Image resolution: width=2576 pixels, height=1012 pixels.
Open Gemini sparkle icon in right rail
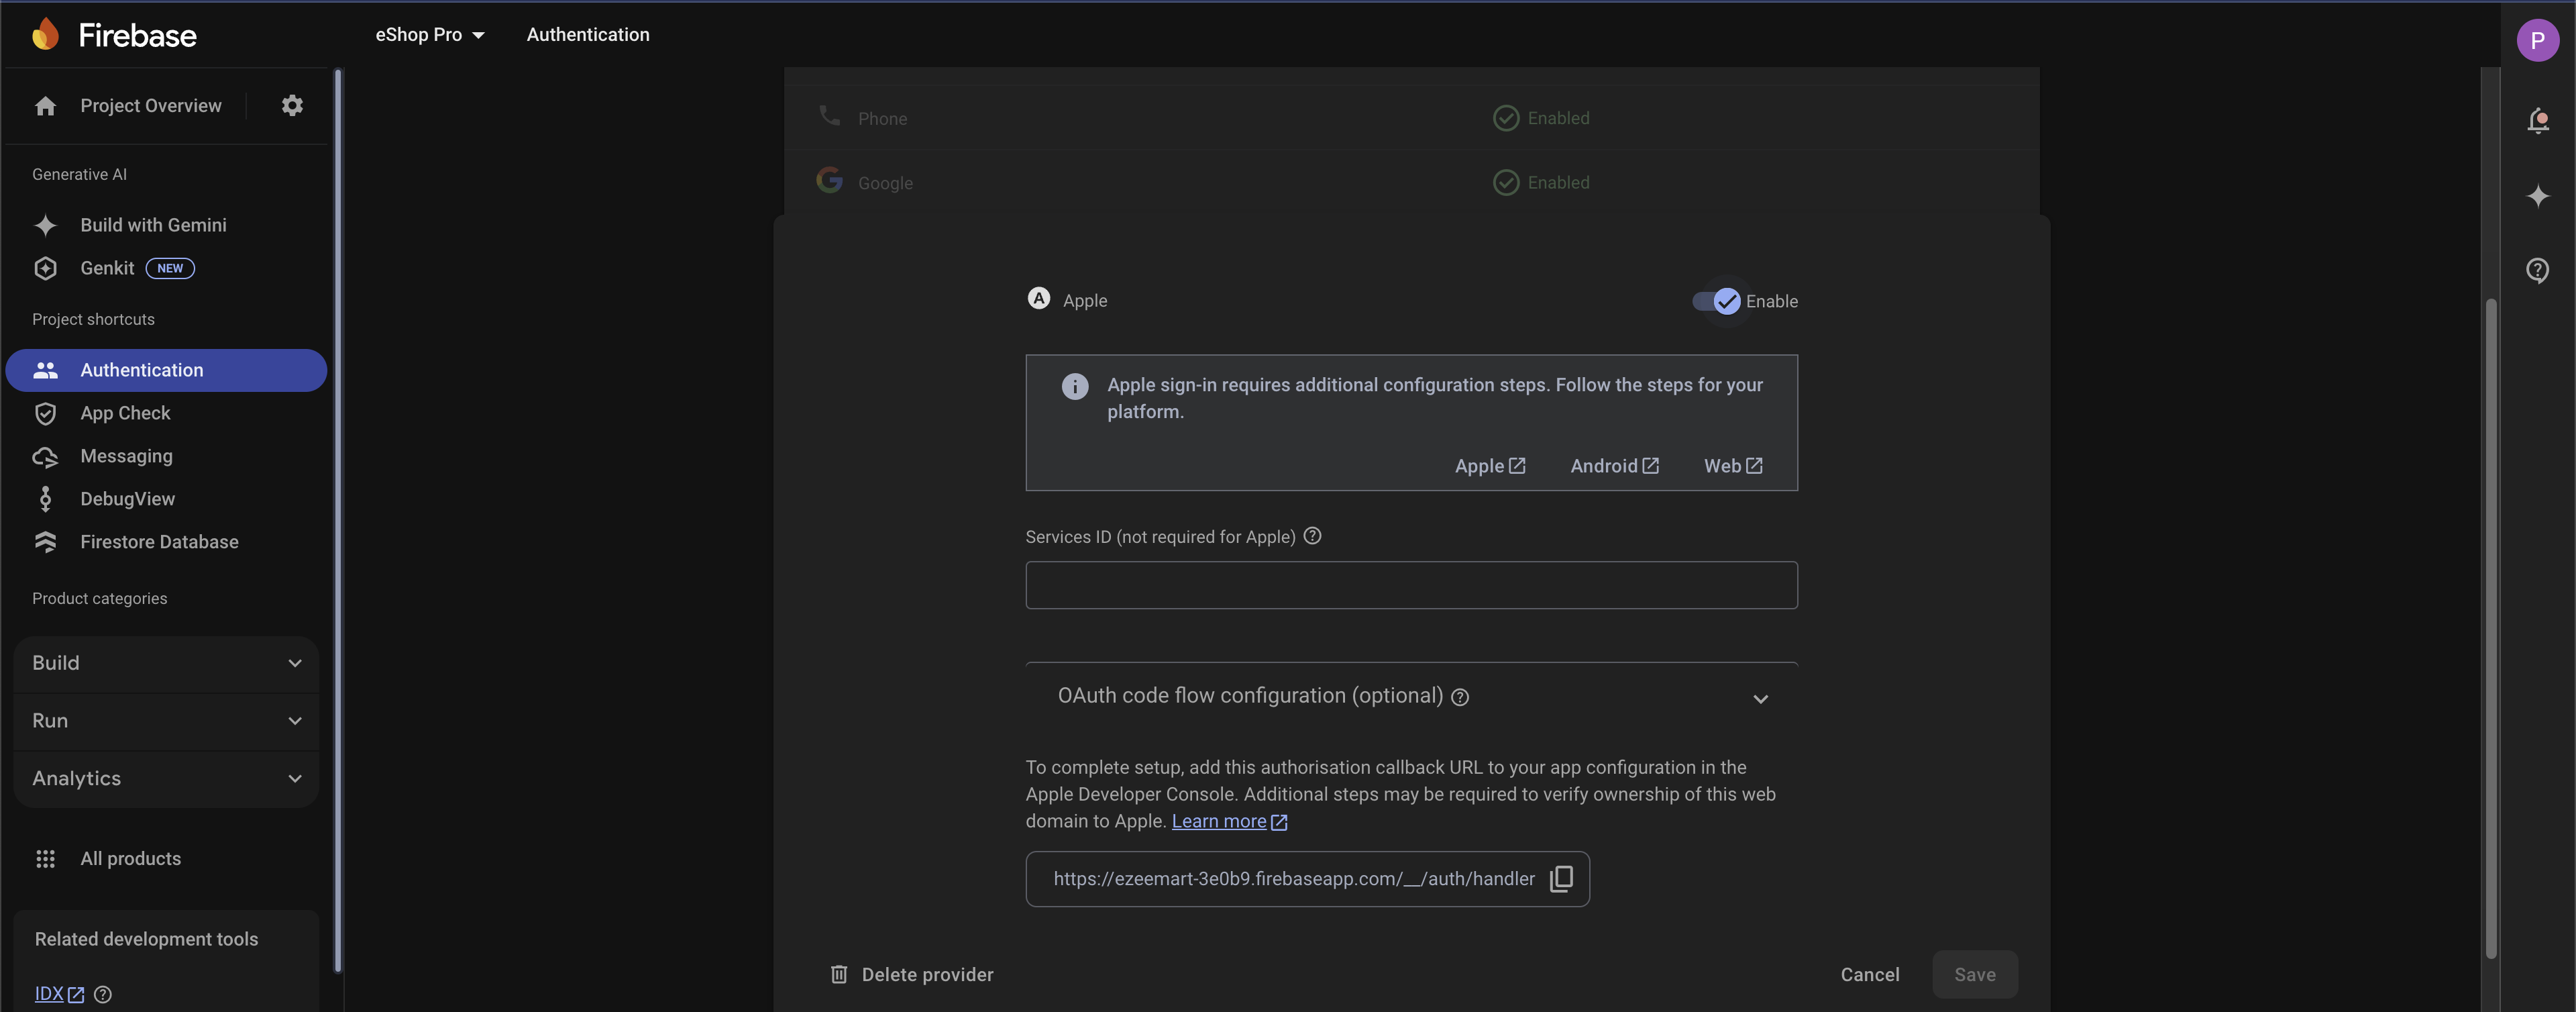[x=2538, y=196]
